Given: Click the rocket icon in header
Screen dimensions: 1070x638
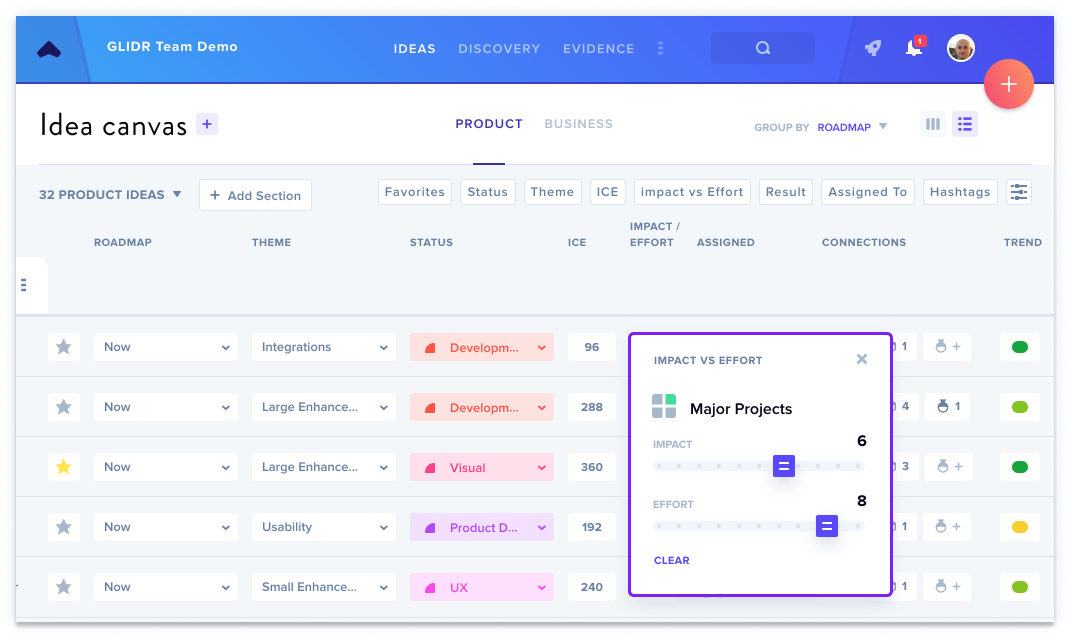Looking at the screenshot, I should [x=873, y=48].
